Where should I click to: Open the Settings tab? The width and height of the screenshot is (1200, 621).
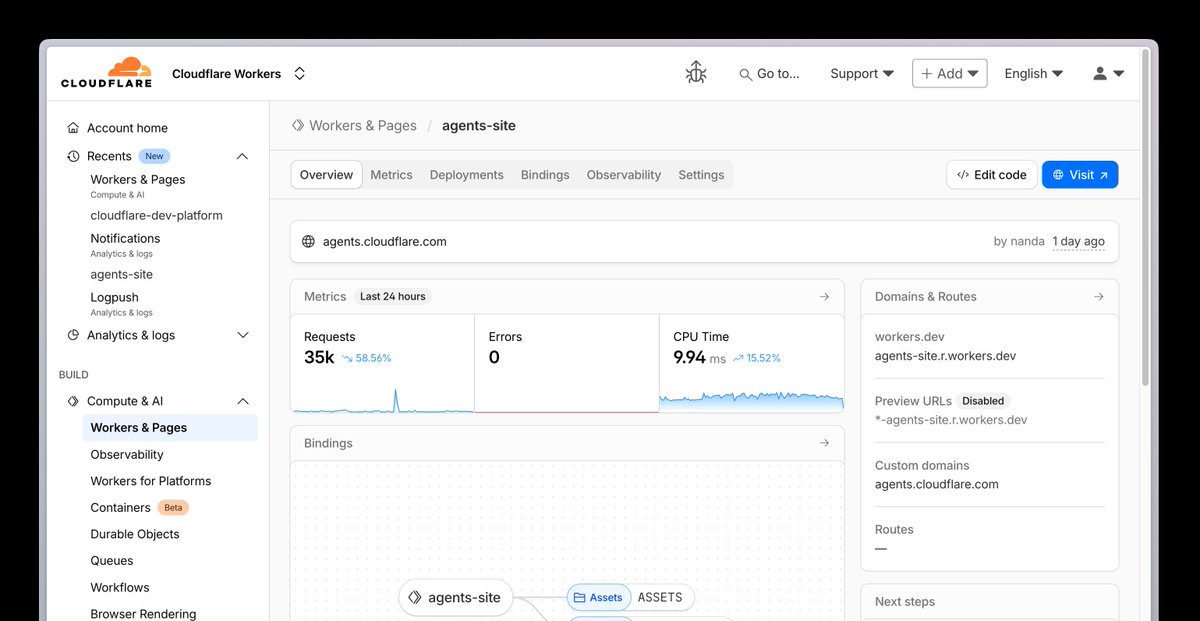(701, 174)
